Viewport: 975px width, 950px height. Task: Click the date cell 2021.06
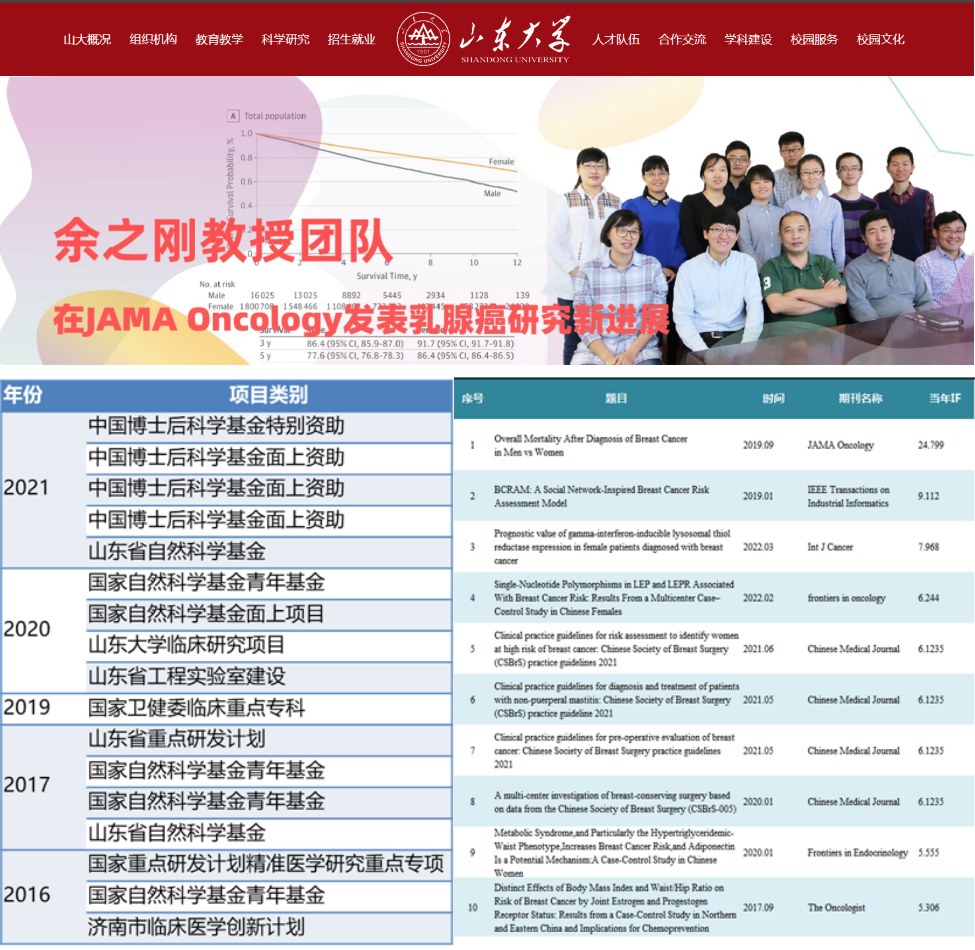(758, 649)
